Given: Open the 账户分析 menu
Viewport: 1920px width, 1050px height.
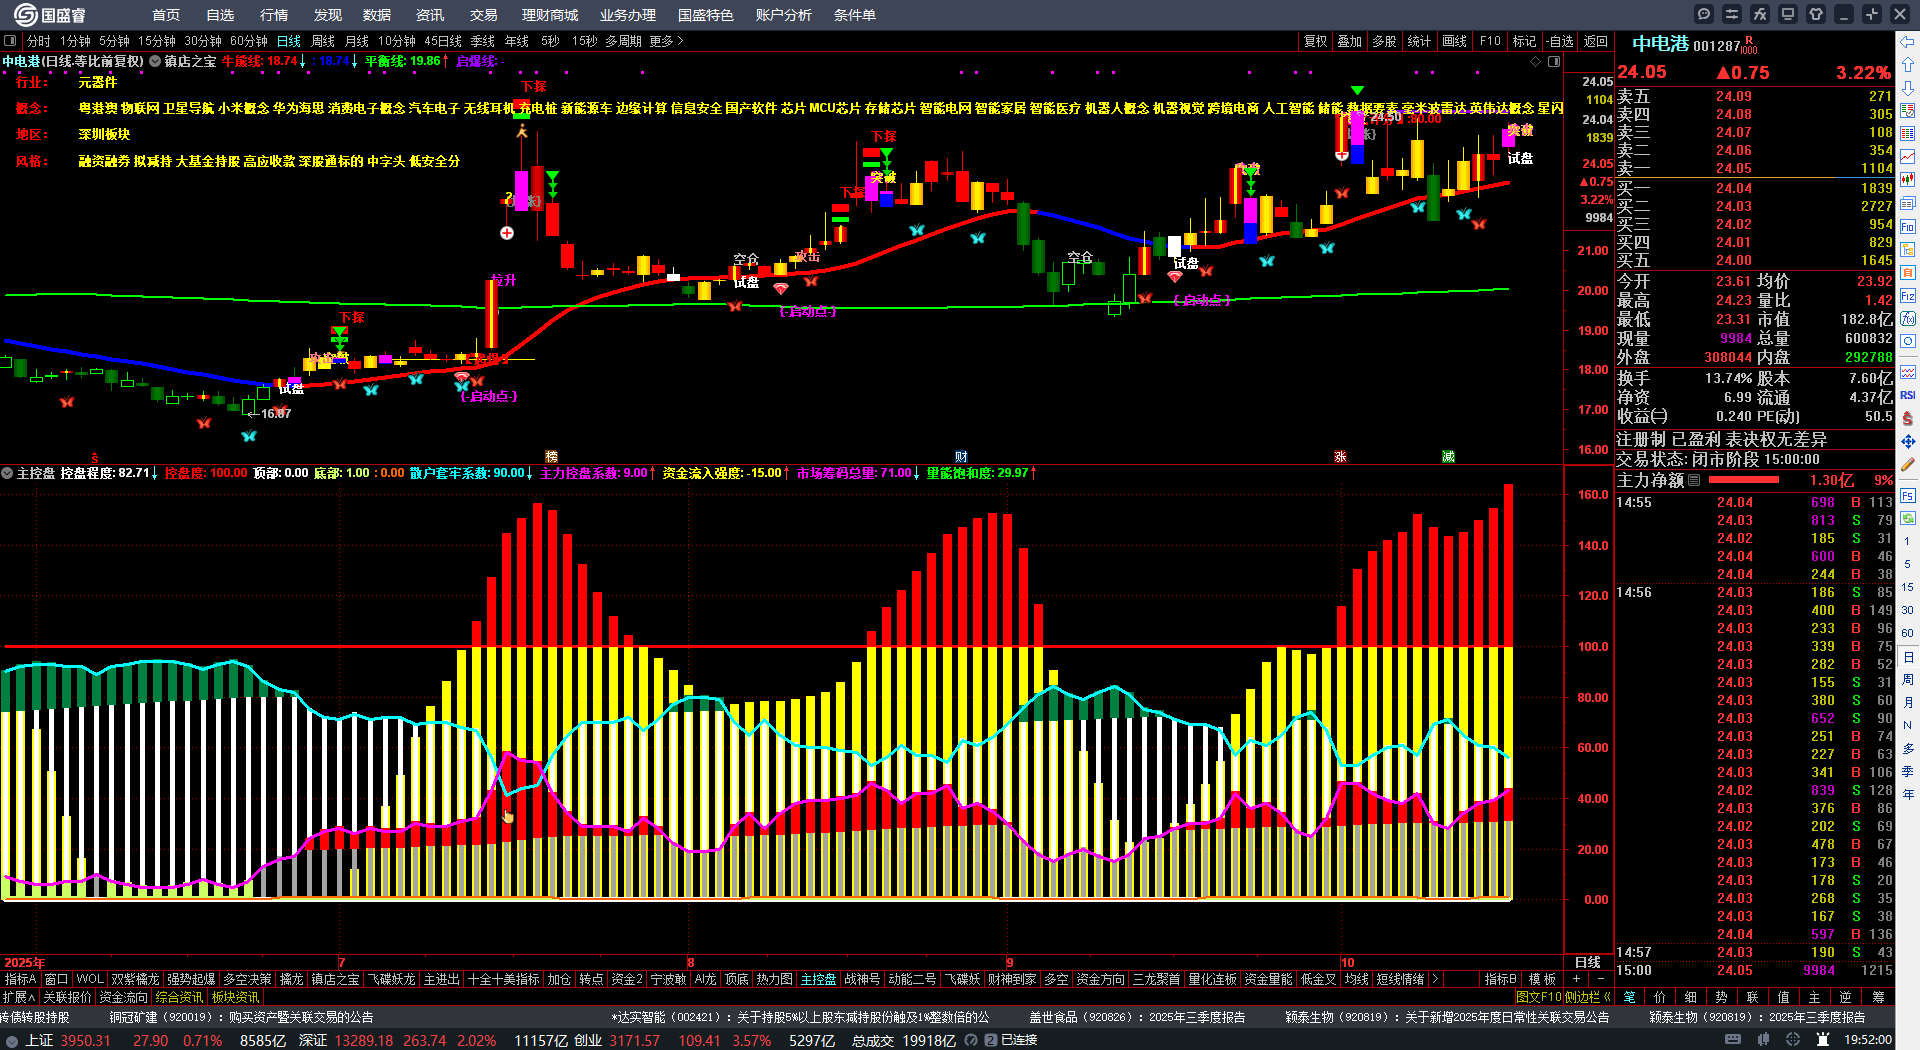Looking at the screenshot, I should 784,15.
